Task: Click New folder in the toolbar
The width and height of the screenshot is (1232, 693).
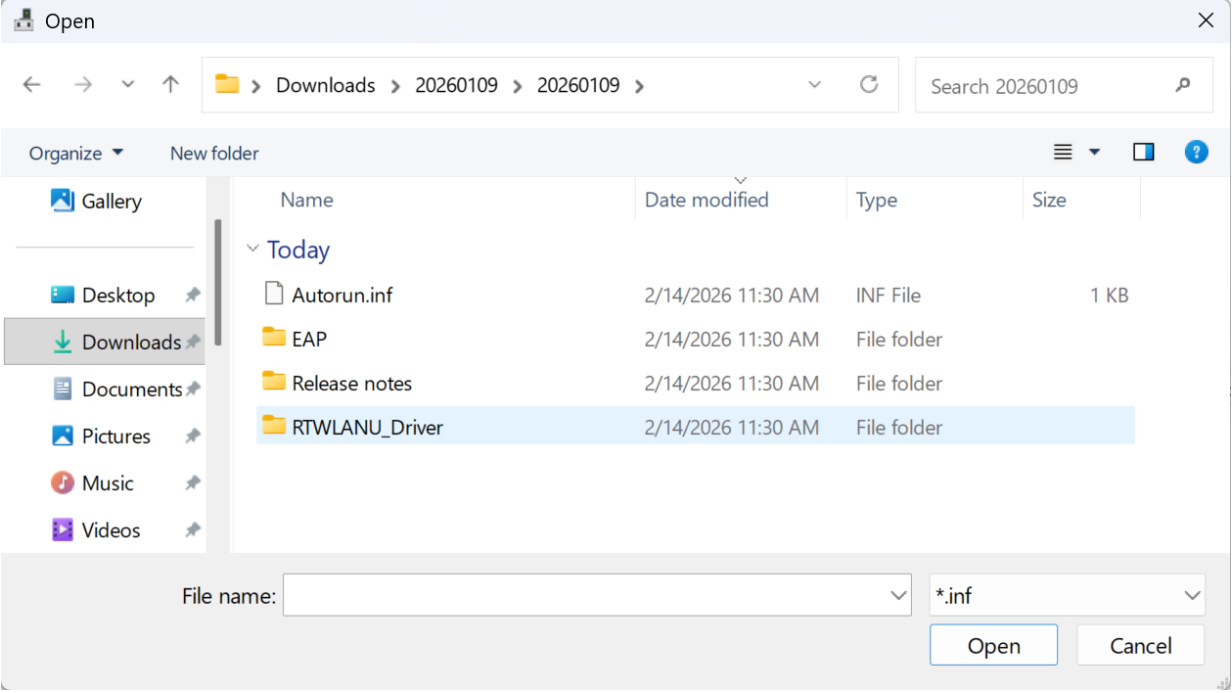Action: coord(214,153)
